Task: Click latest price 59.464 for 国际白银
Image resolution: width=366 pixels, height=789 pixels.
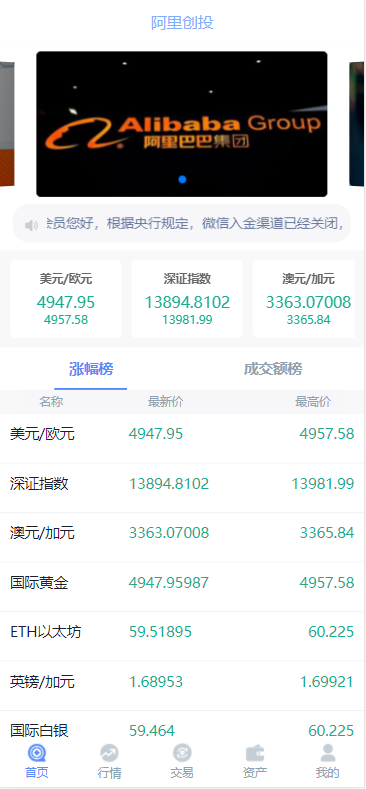Action: [152, 731]
